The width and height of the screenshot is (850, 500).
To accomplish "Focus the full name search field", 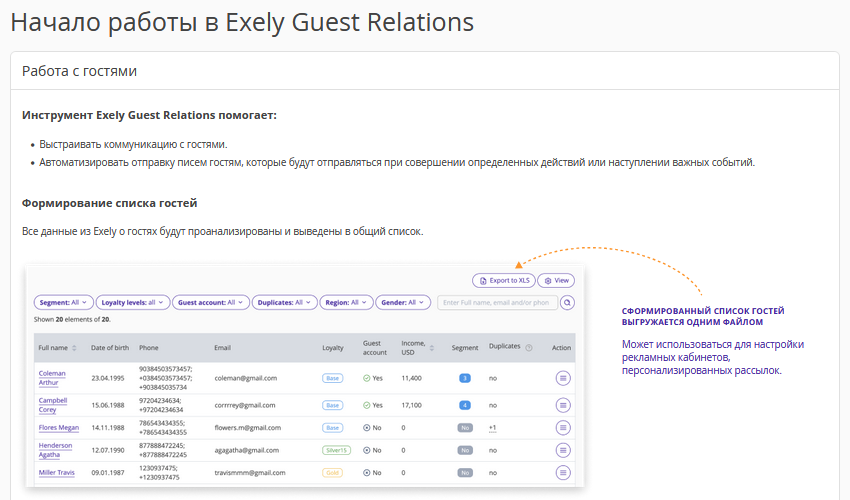I will tap(496, 302).
